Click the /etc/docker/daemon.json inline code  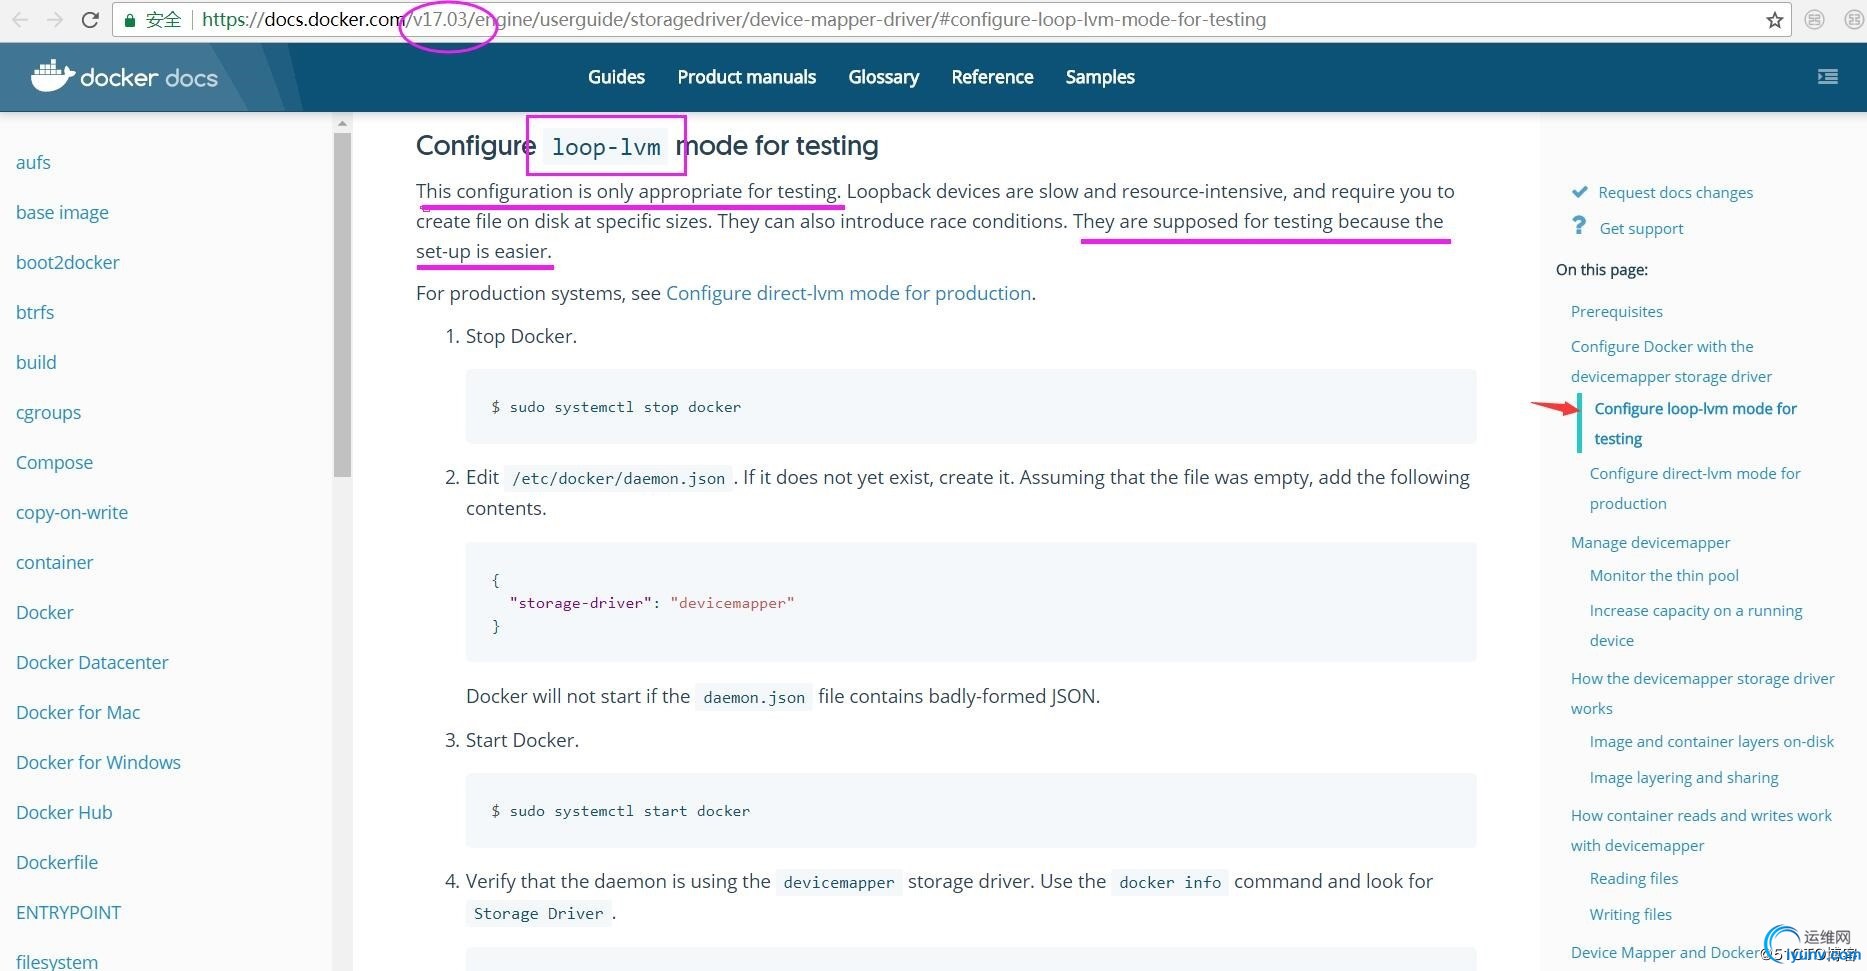pos(618,478)
